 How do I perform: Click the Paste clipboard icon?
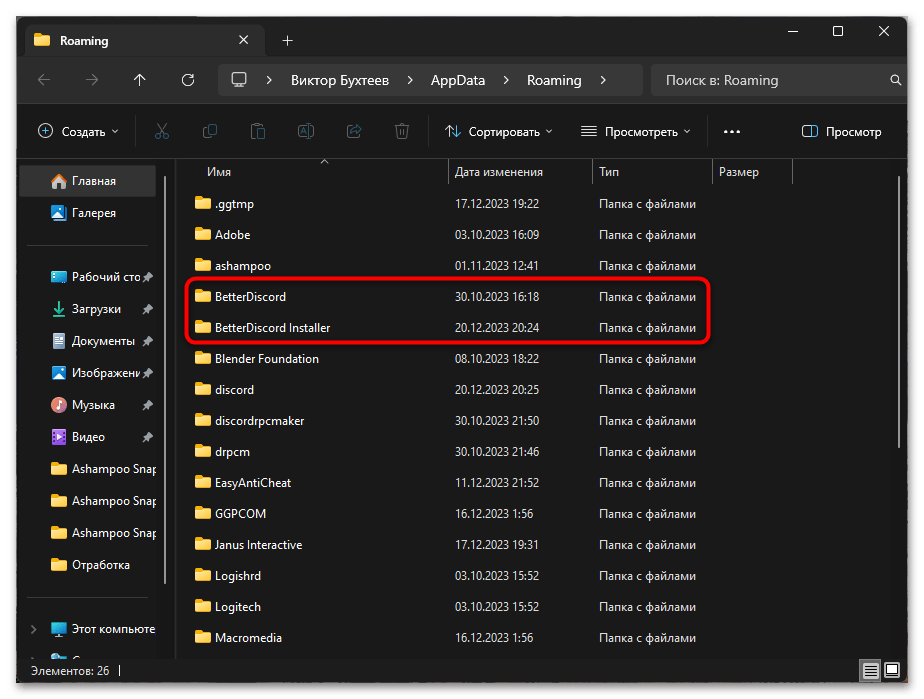pos(258,131)
